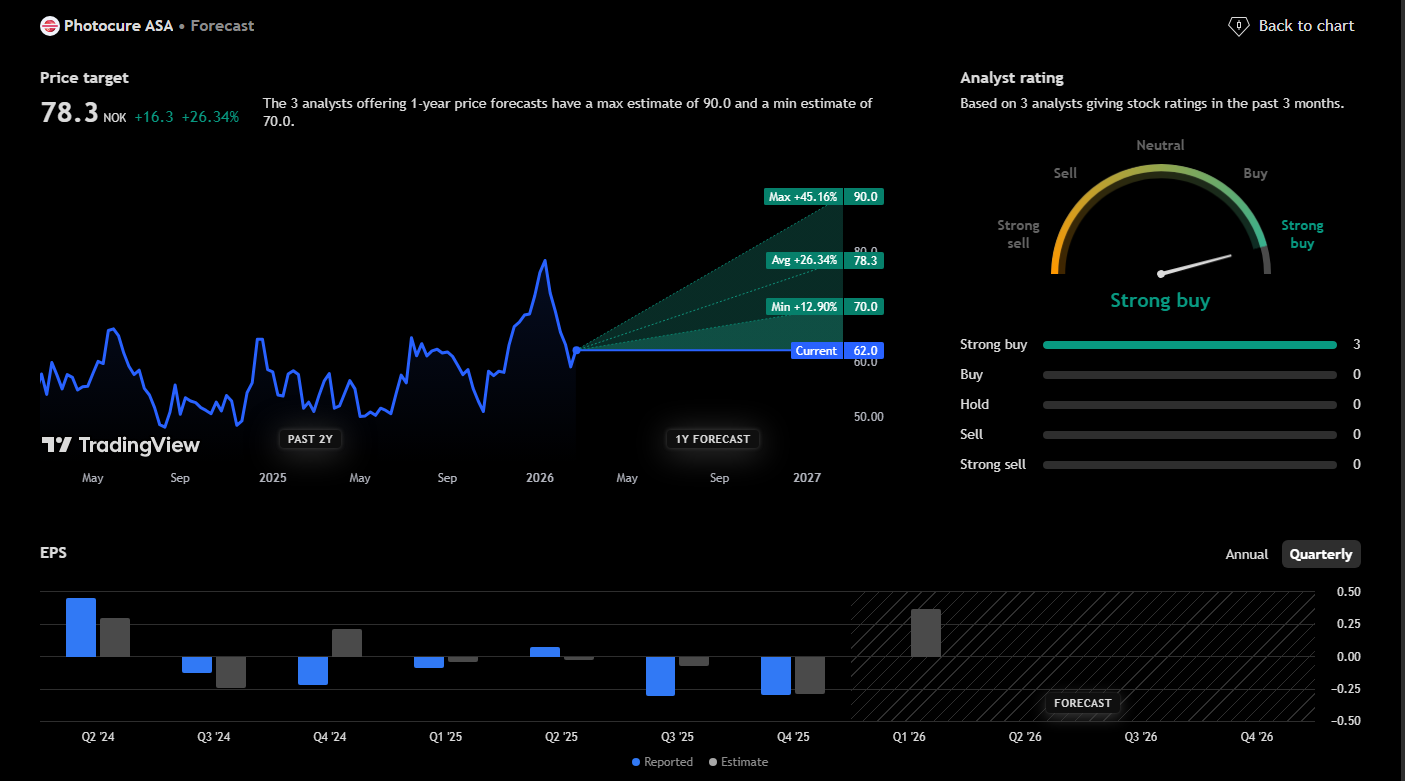Open Back to chart link
This screenshot has width=1405, height=781.
pyautogui.click(x=1305, y=26)
